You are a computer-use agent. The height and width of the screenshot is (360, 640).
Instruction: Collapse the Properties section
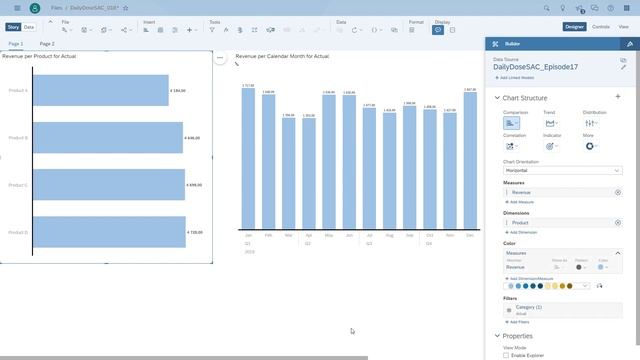tap(497, 336)
